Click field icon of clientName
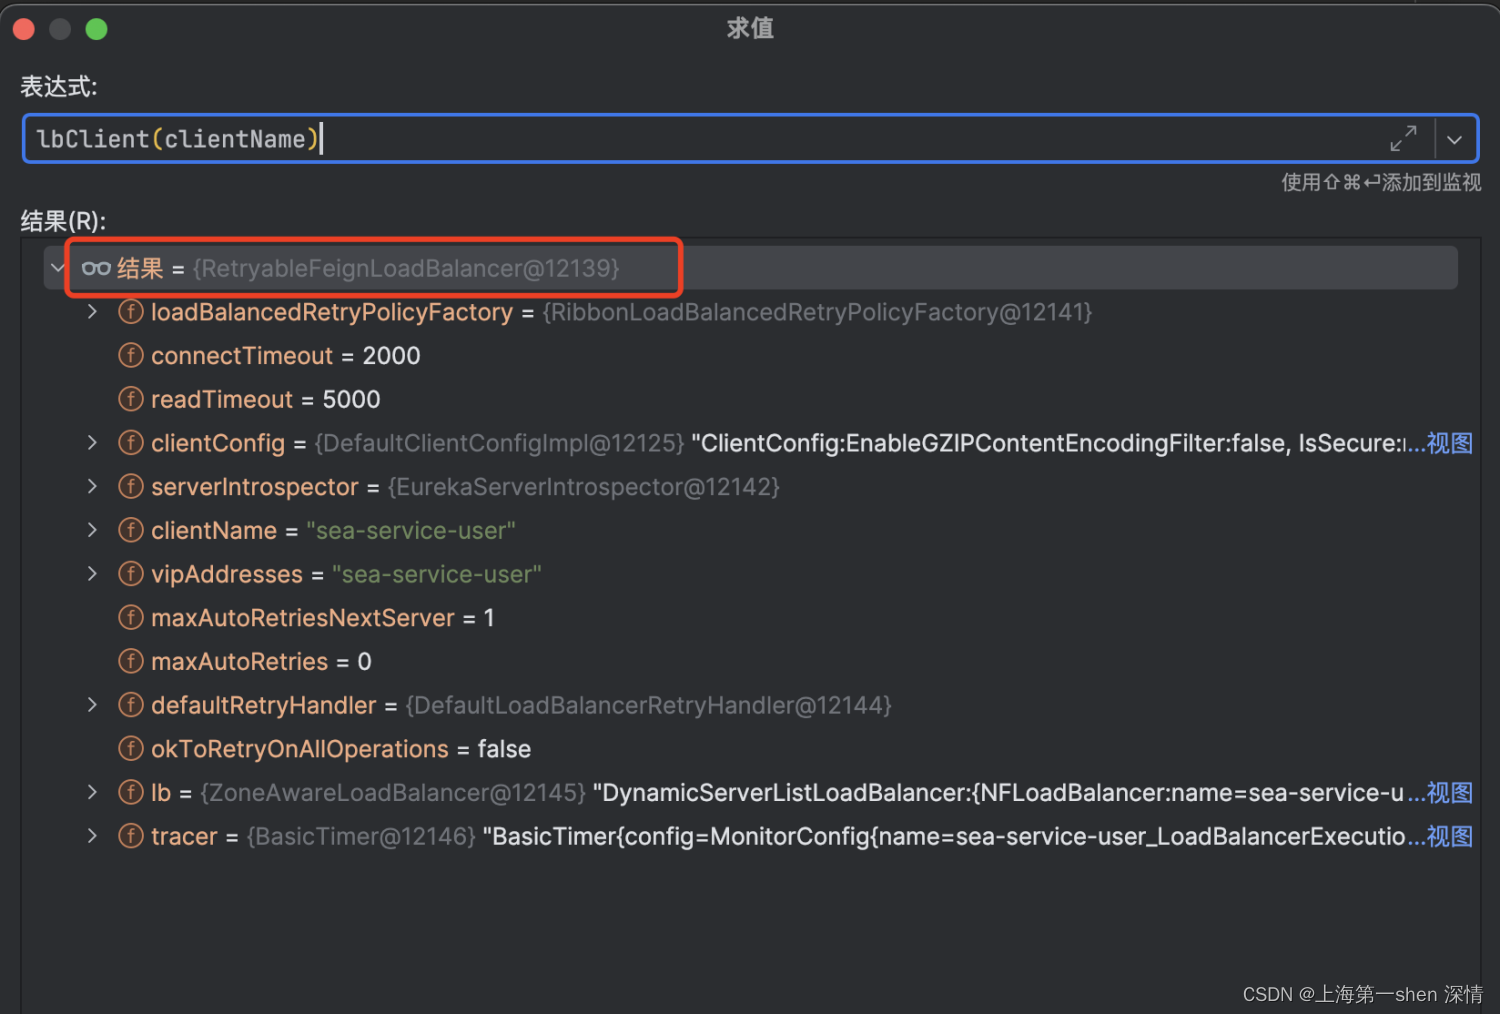Screen dimensions: 1500x1014 pos(131,530)
